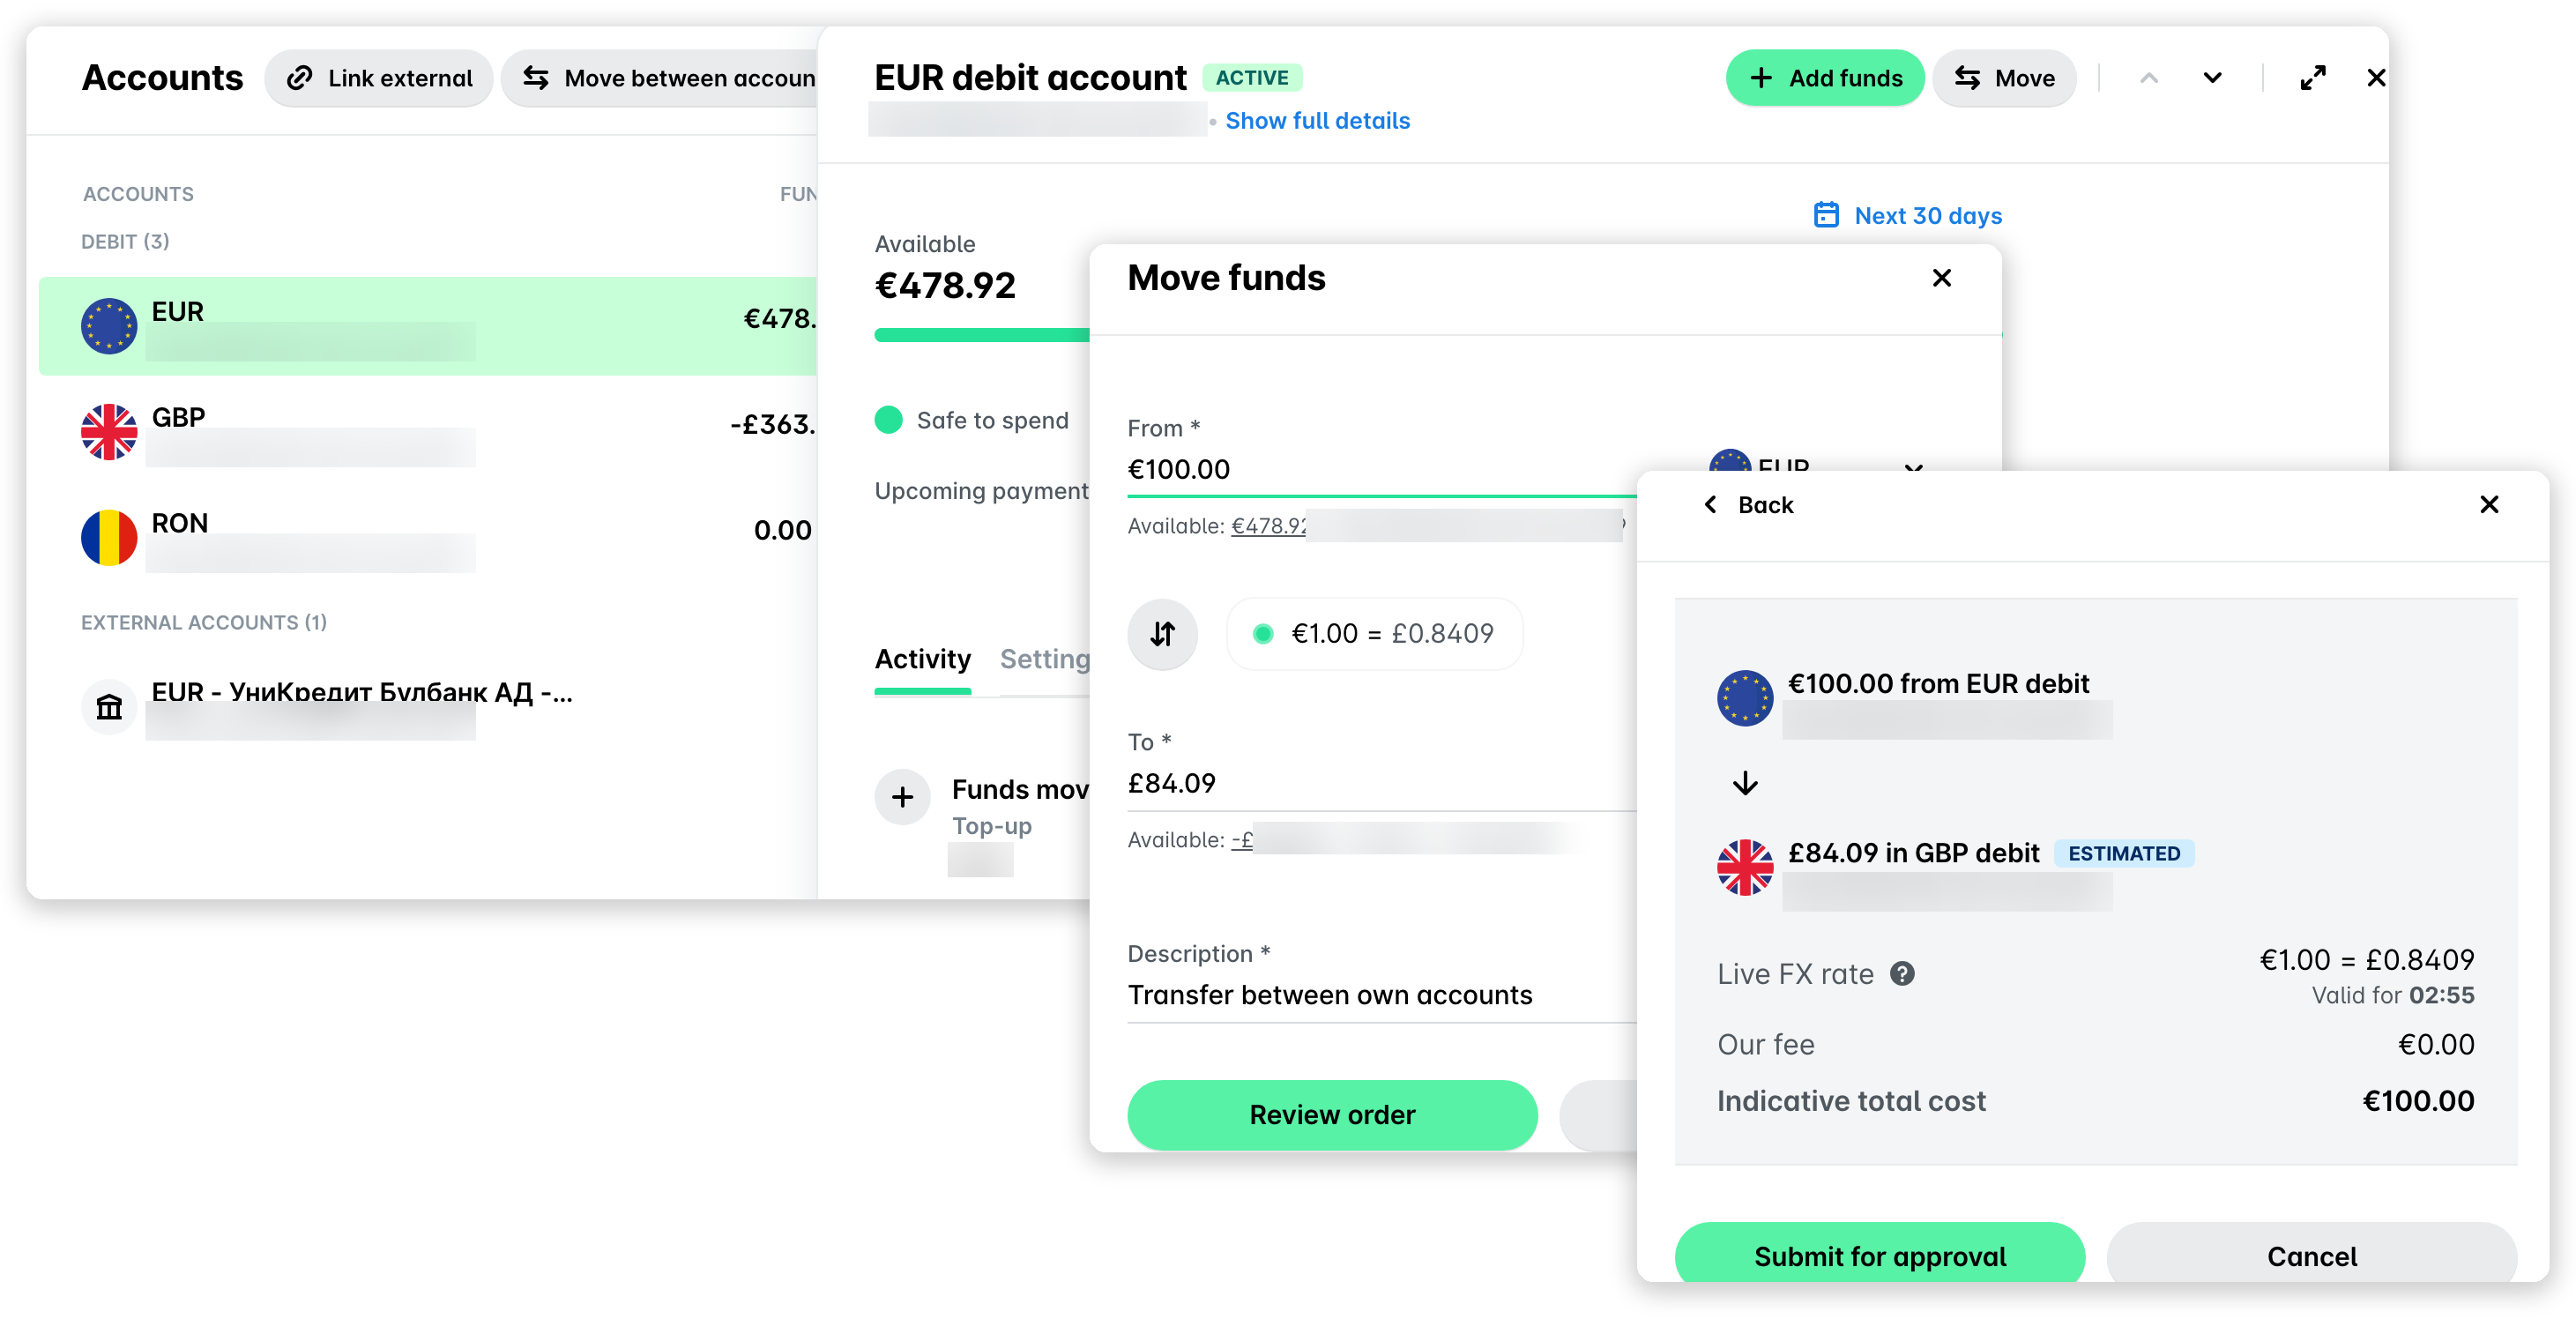Click the Add funds button

pos(1825,78)
